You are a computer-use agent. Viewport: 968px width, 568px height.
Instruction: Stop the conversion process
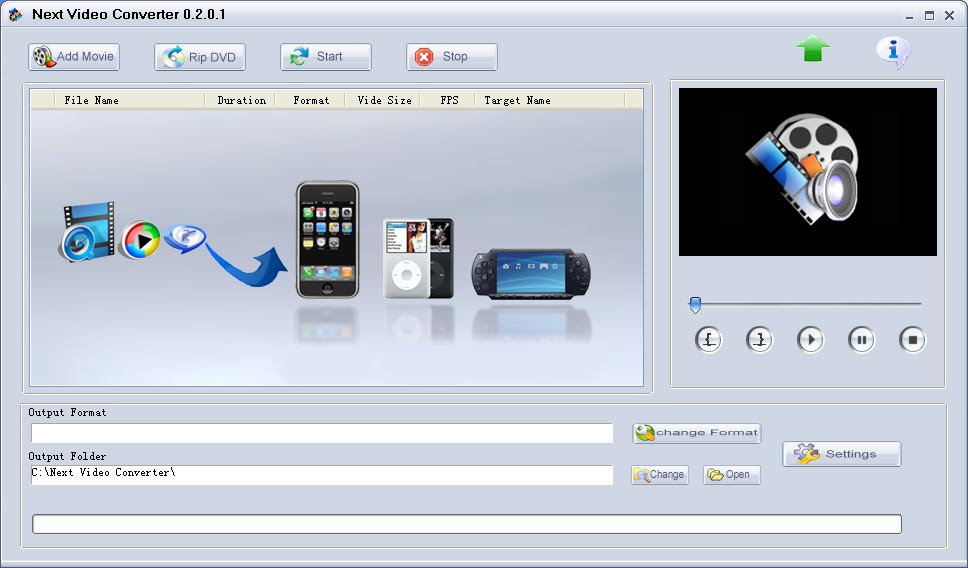(x=452, y=57)
